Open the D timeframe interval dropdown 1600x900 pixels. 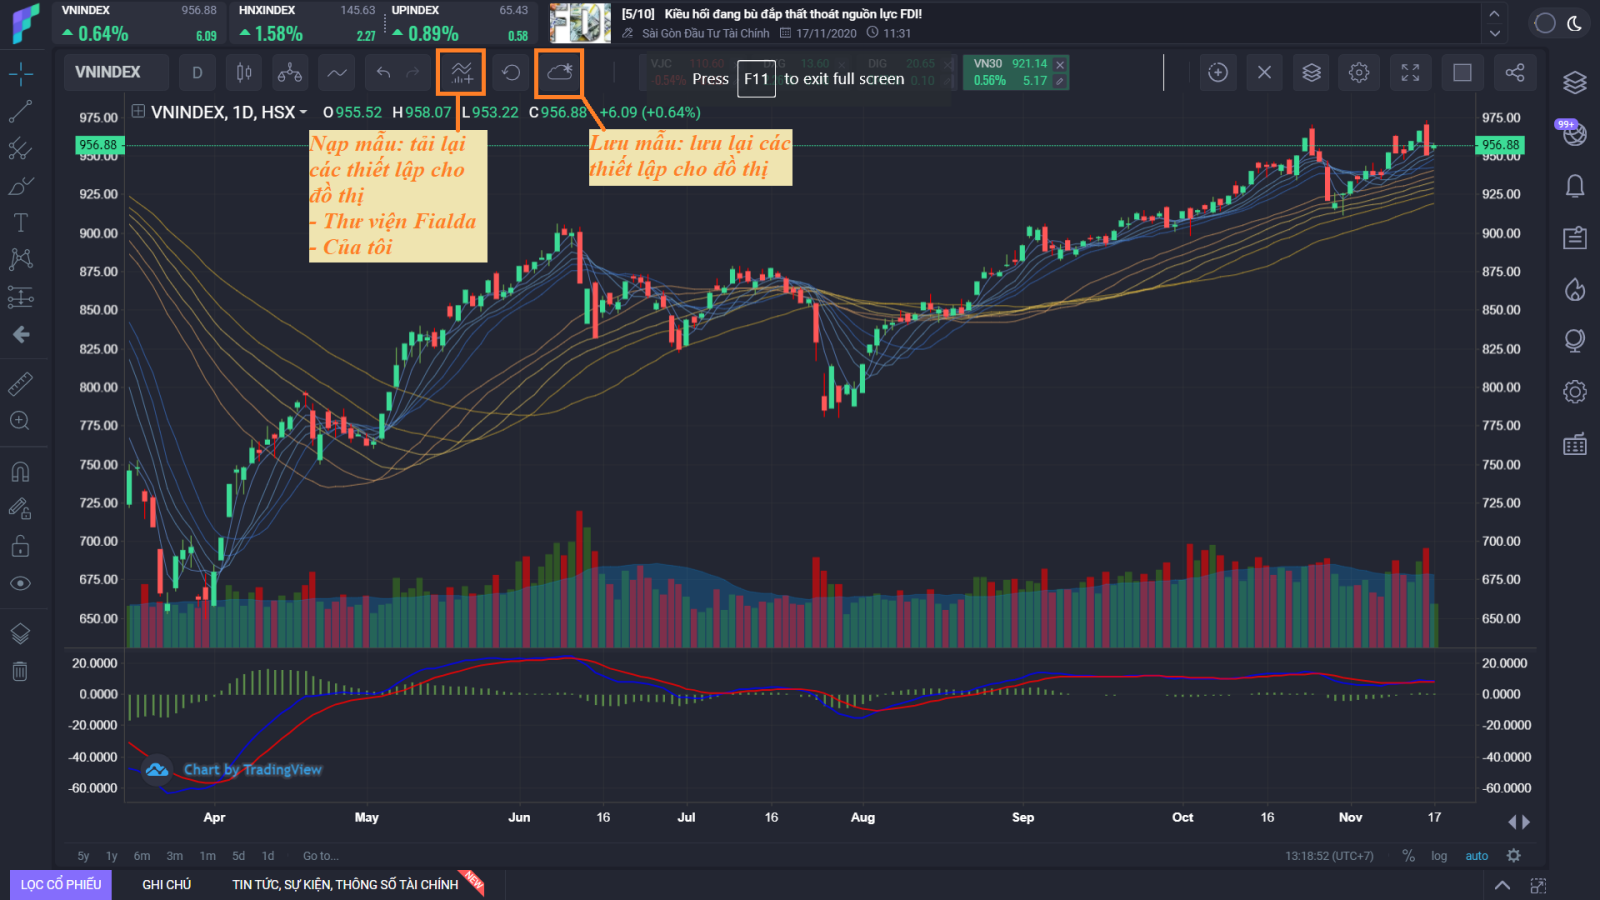coord(197,72)
